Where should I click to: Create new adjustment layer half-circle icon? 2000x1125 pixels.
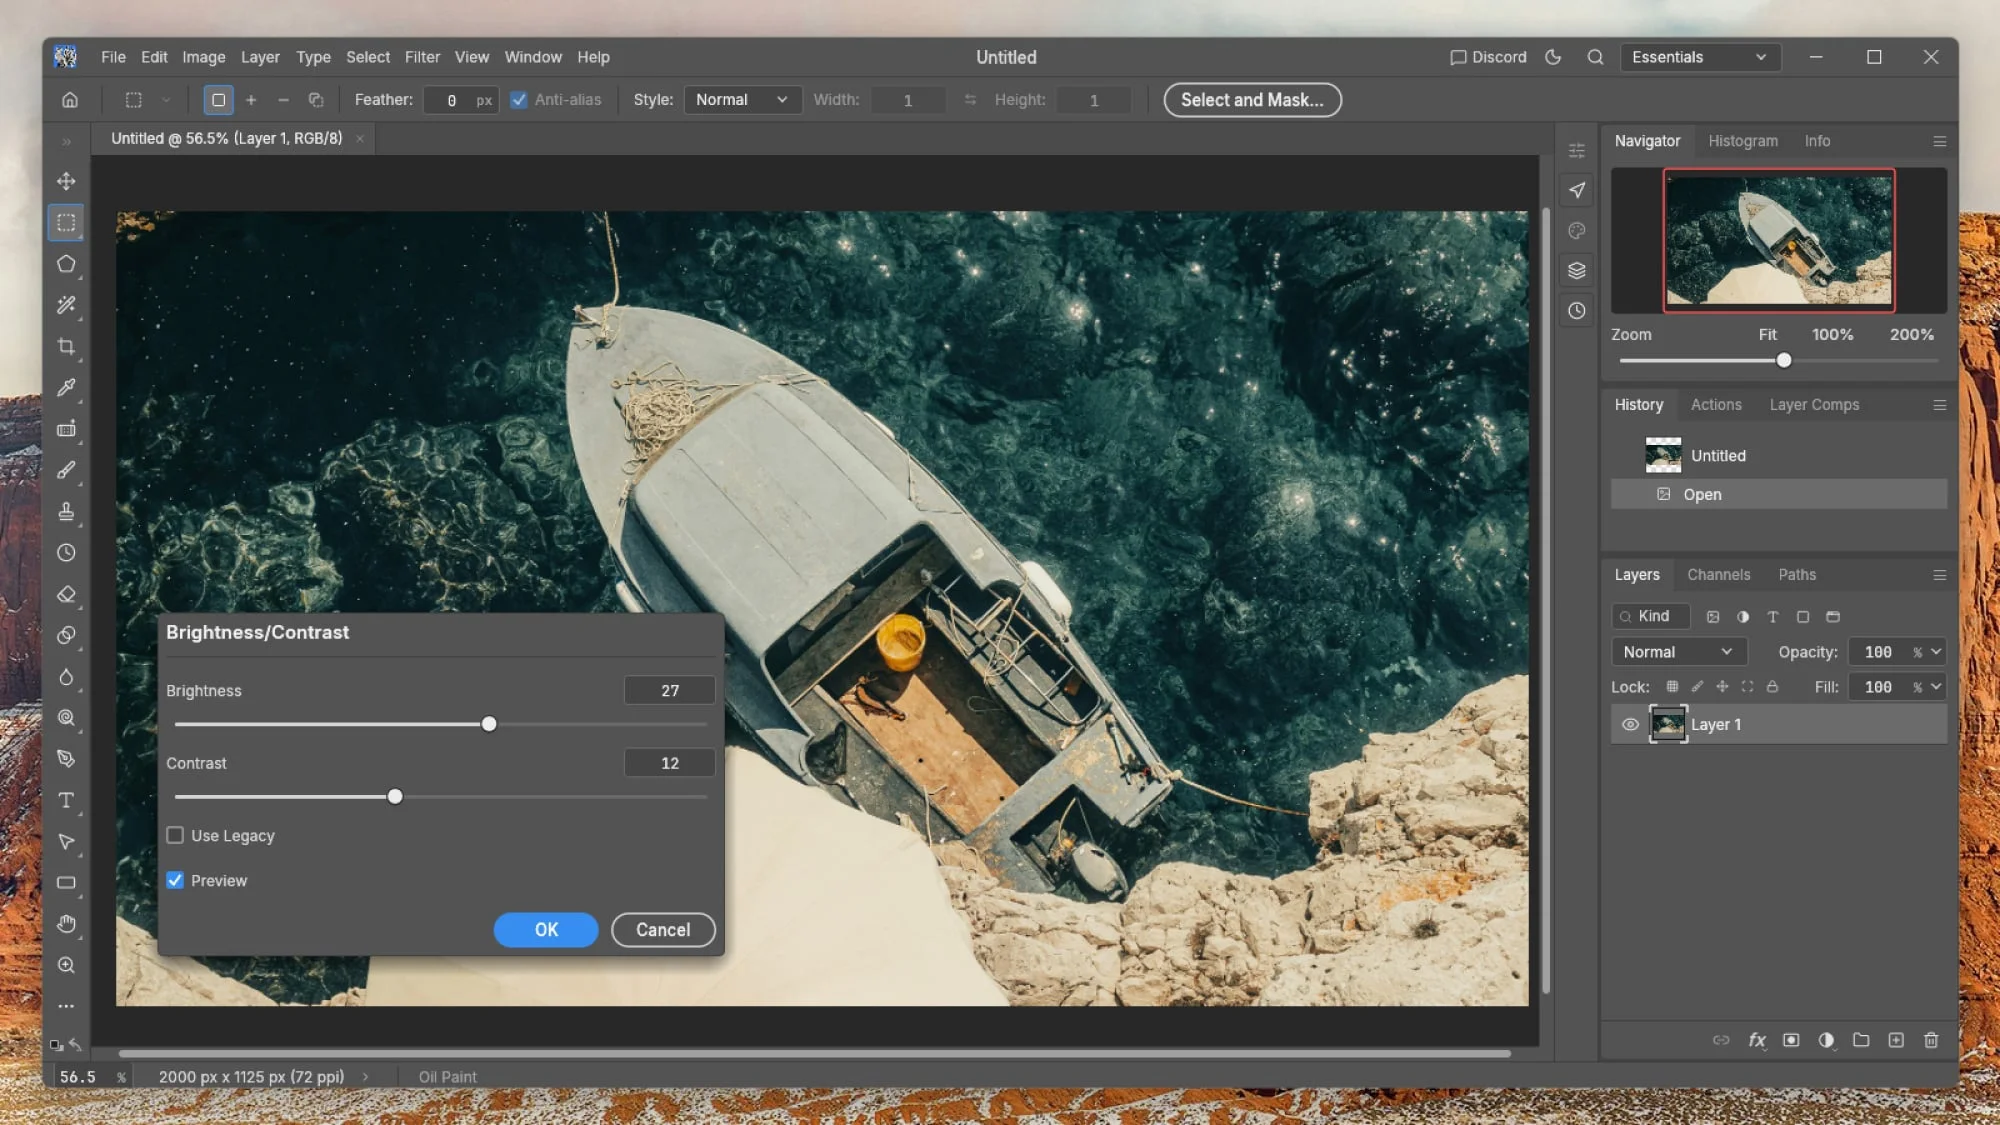[1826, 1040]
